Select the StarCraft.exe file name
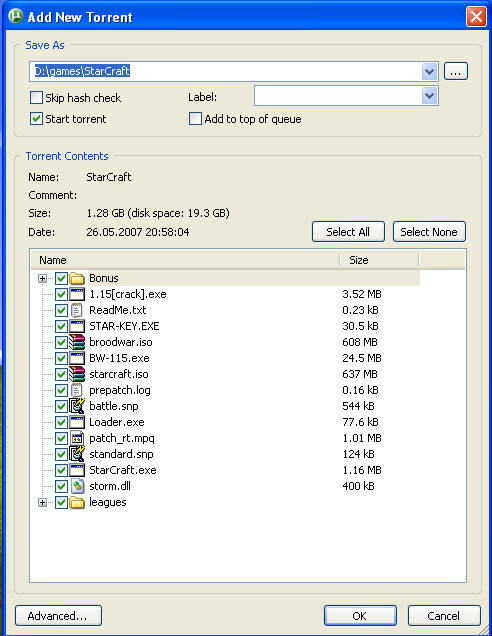The image size is (492, 636). [x=122, y=470]
